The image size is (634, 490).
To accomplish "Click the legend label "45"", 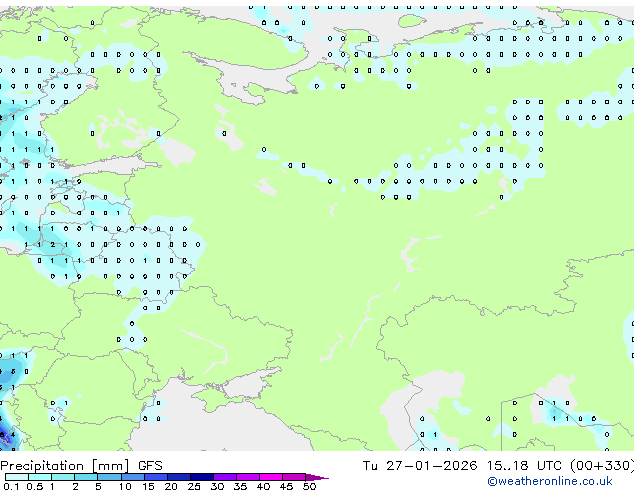I will coord(286,486).
